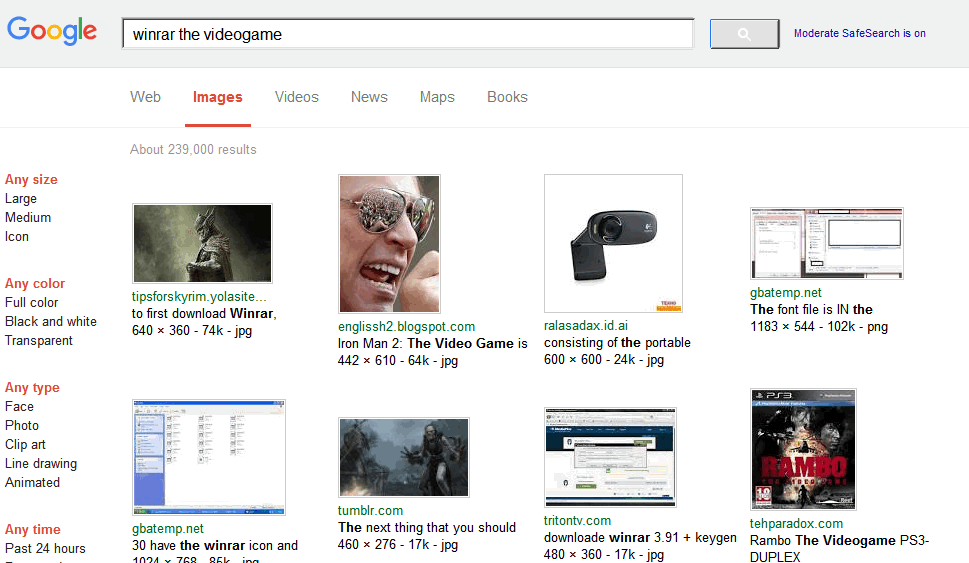
Task: Click 'Rambo The Videogame PS3-' caption
Action: (839, 541)
